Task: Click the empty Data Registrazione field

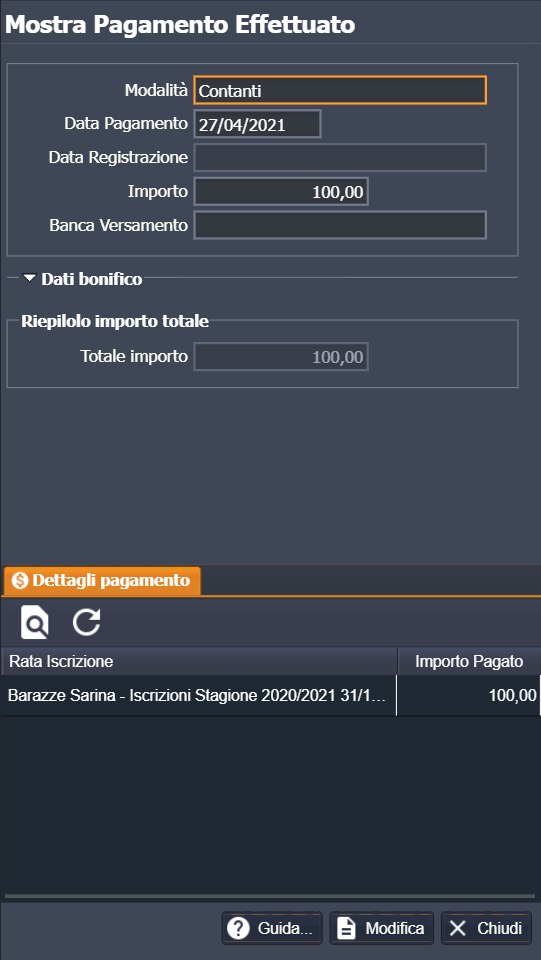Action: (x=340, y=157)
